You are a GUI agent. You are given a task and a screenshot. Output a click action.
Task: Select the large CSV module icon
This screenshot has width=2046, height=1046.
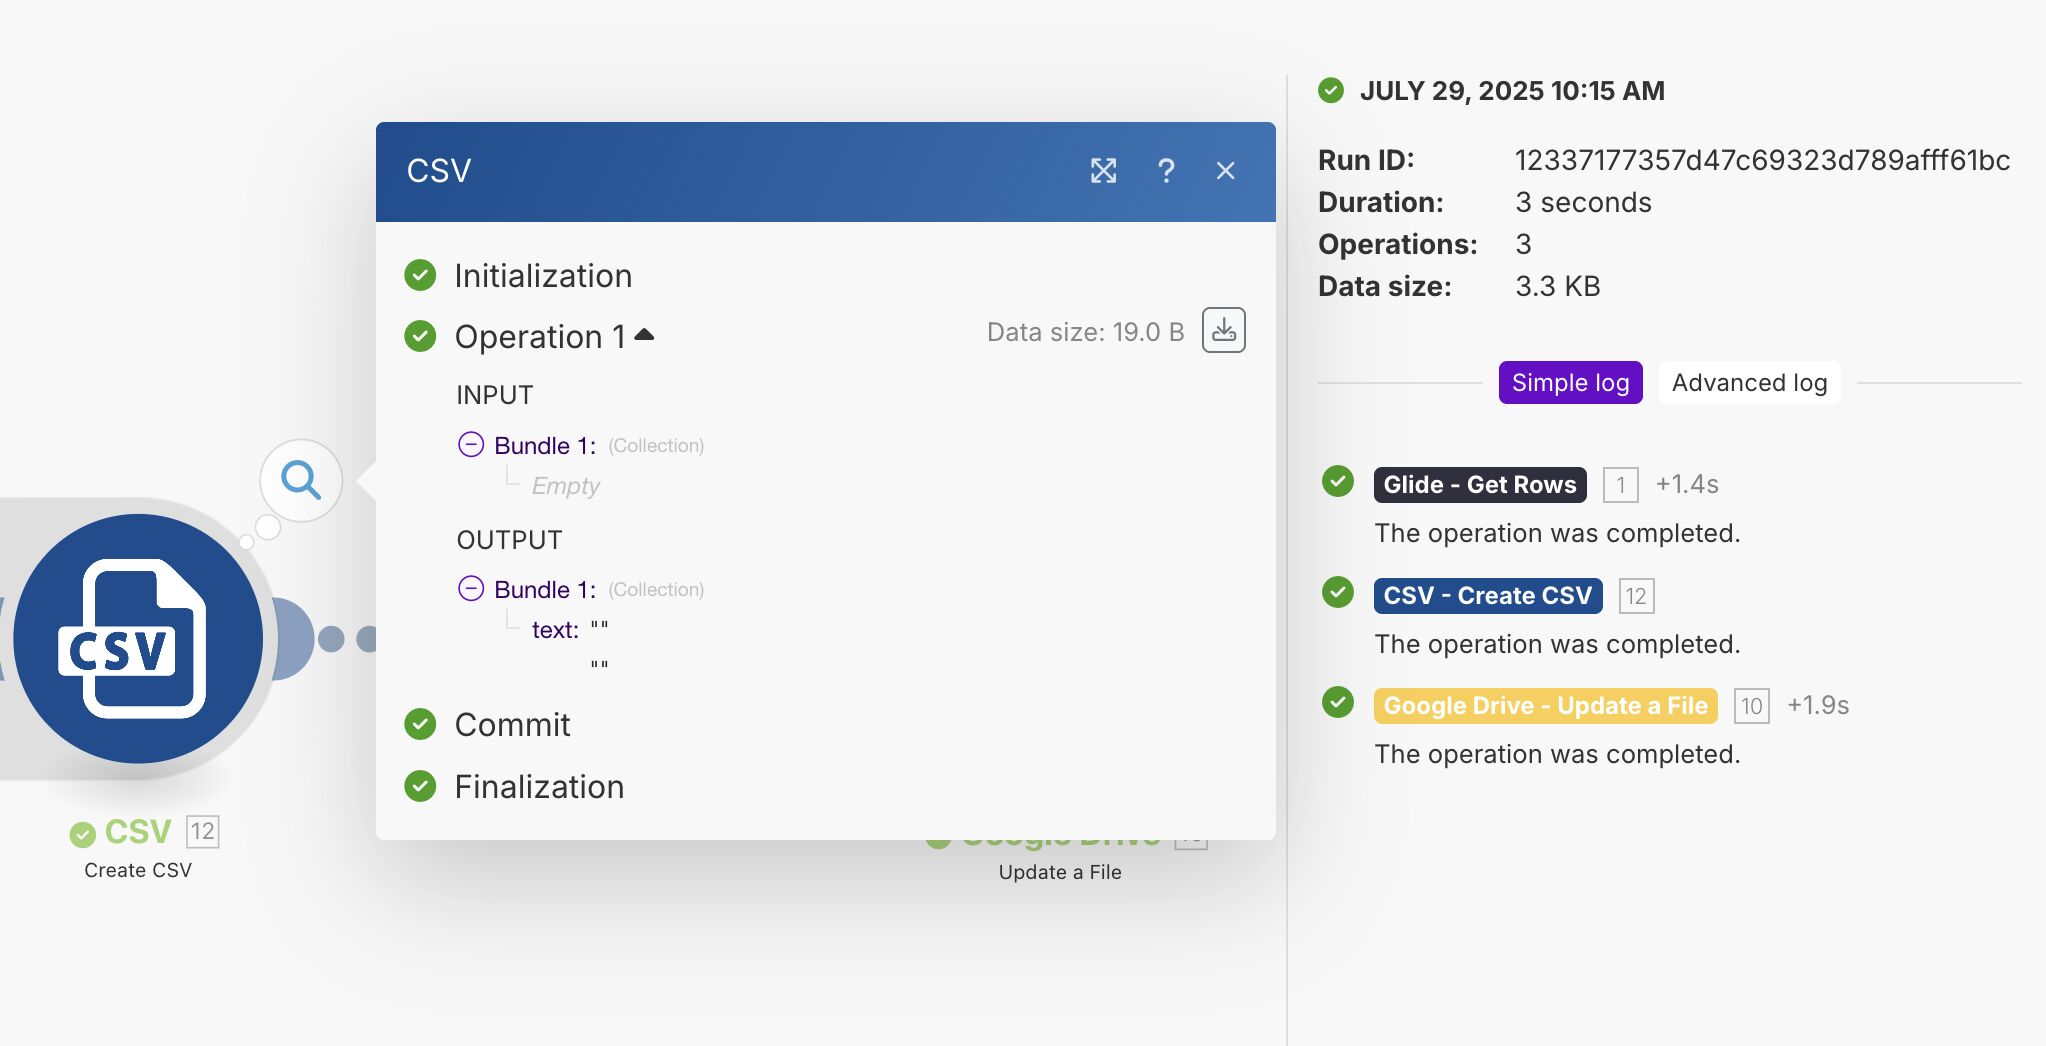coord(138,639)
